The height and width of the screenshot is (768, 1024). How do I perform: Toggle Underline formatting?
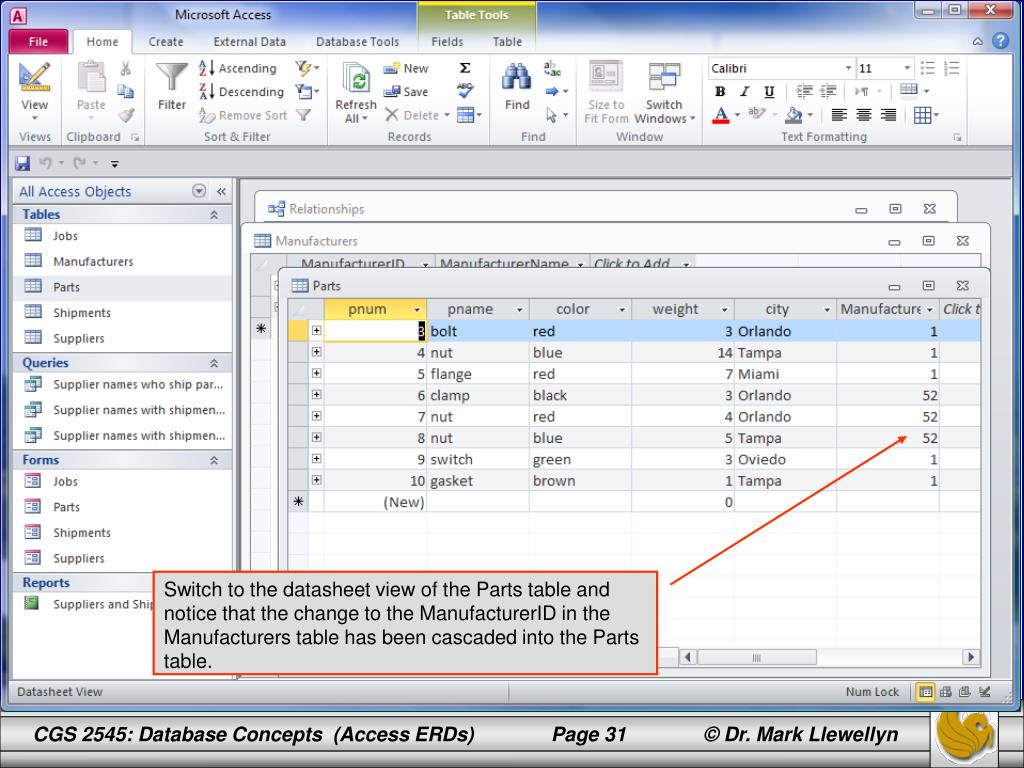point(769,92)
